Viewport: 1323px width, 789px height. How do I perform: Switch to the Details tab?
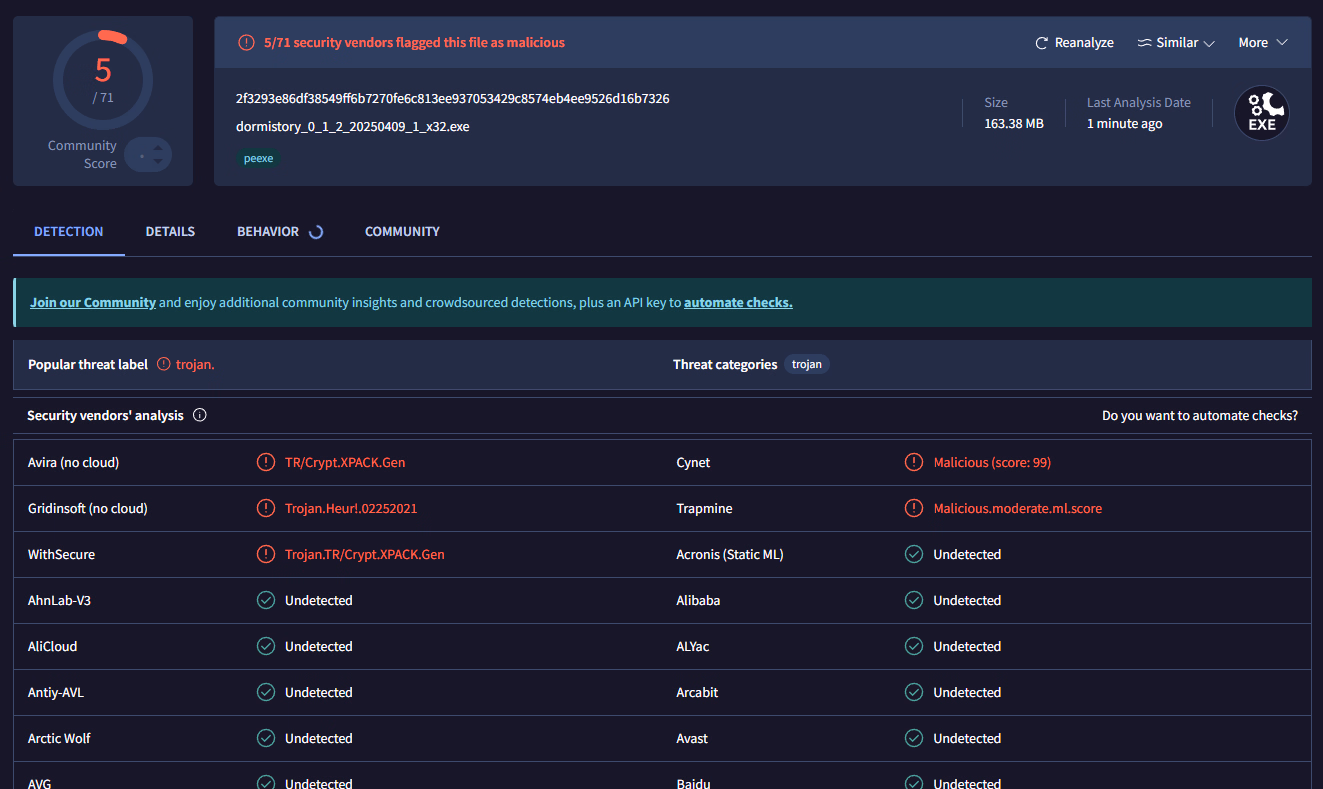(x=170, y=232)
